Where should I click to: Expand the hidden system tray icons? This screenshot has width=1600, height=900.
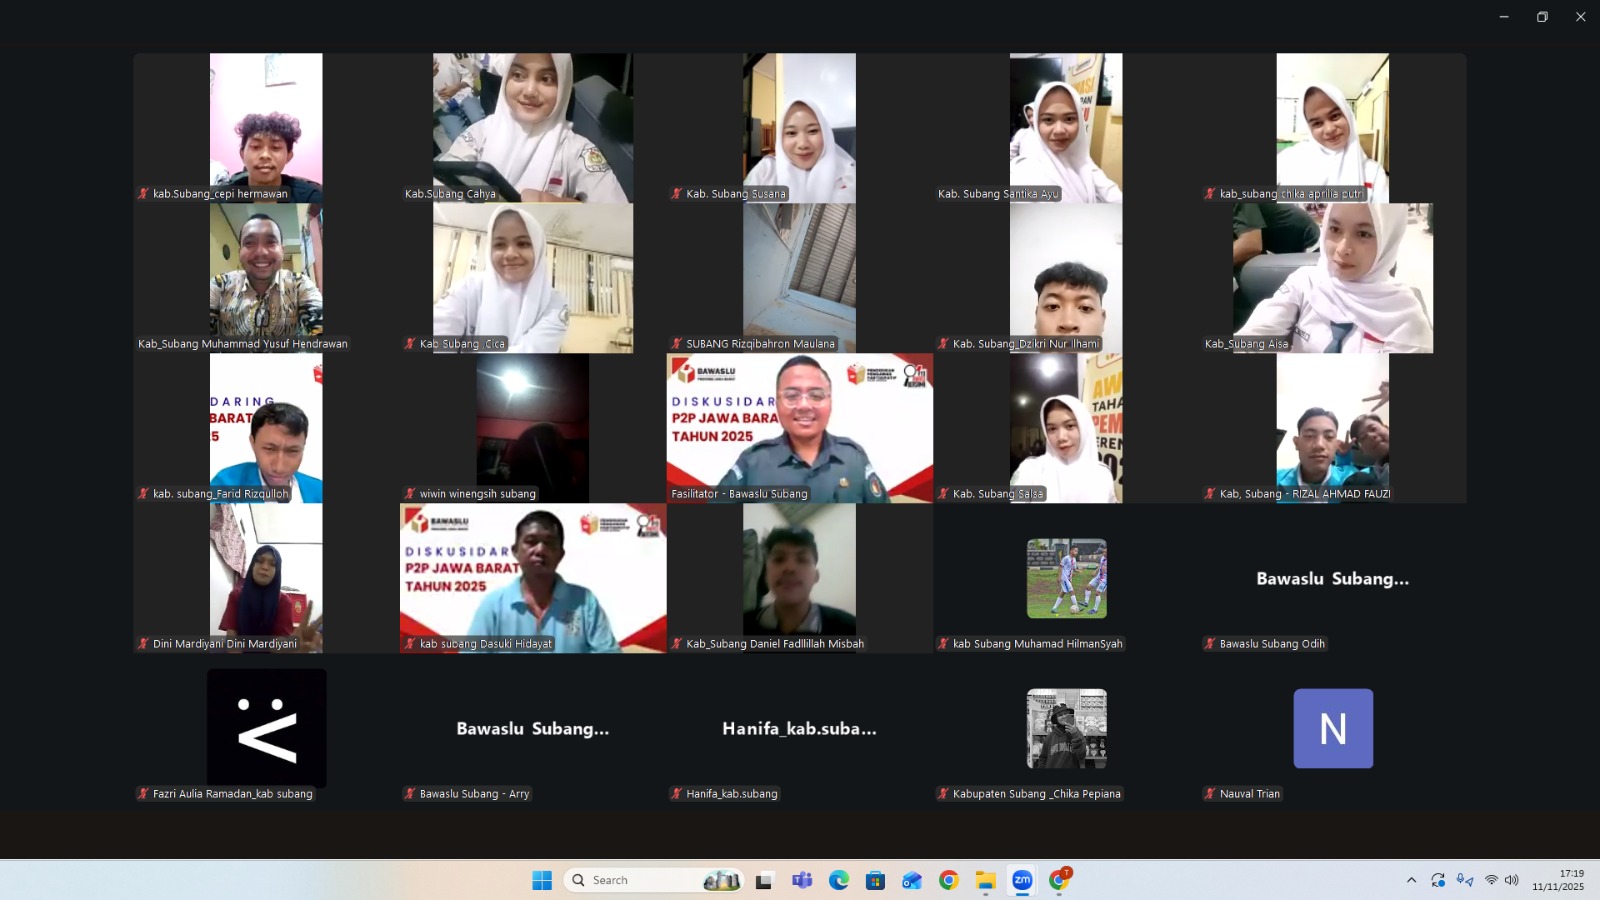click(1411, 880)
